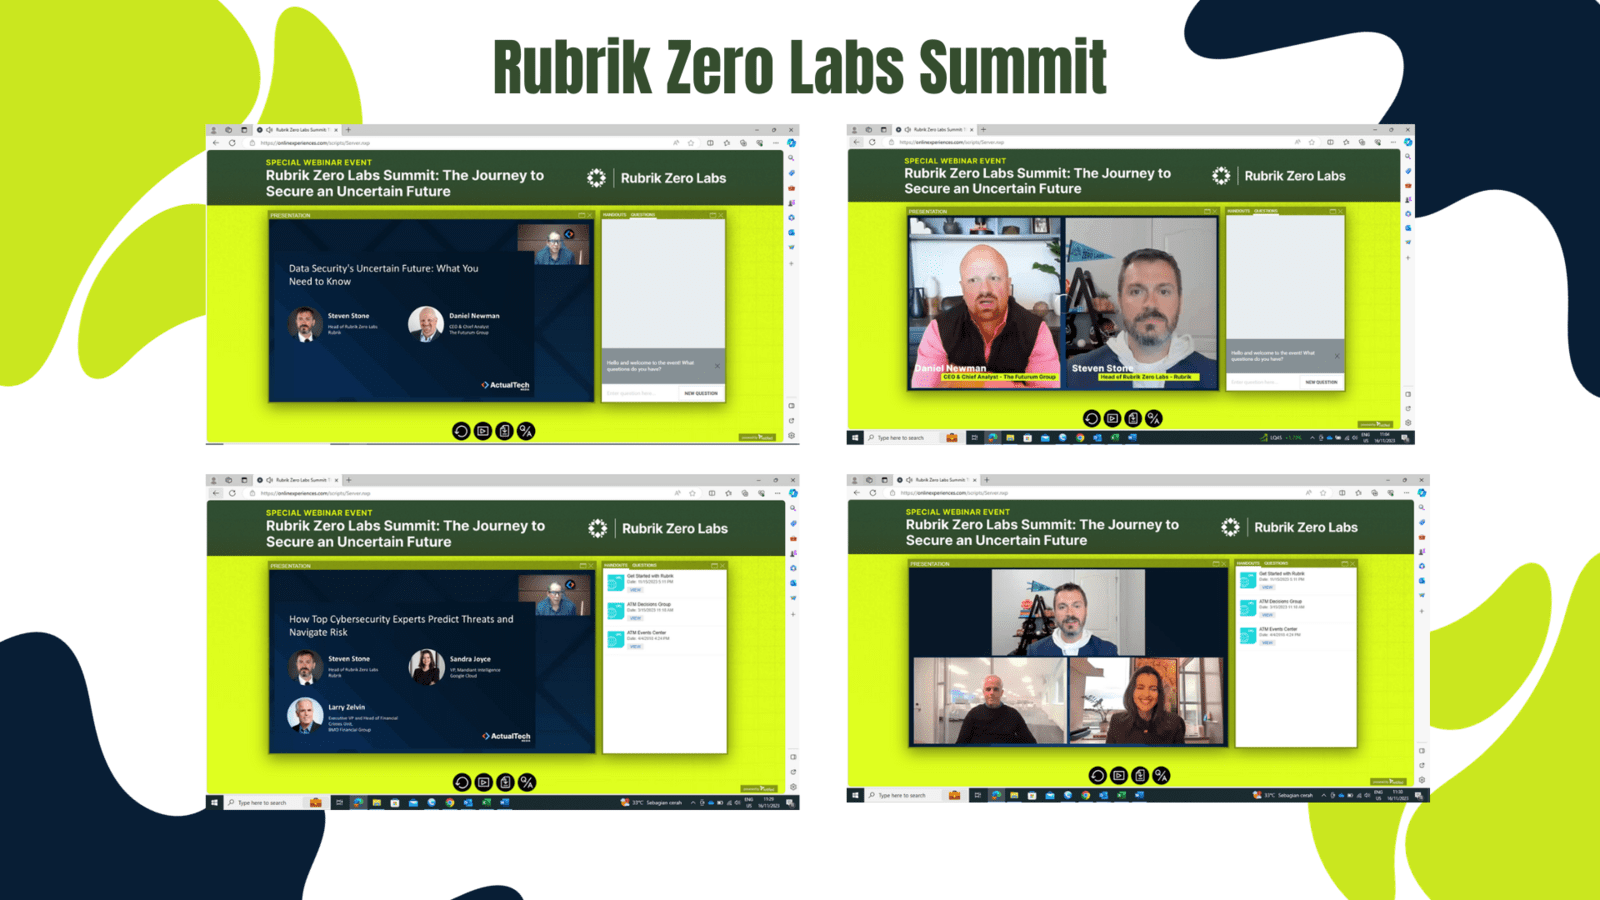The image size is (1600, 900).
Task: Click New Question button beside Data Security slide
Action: point(701,393)
